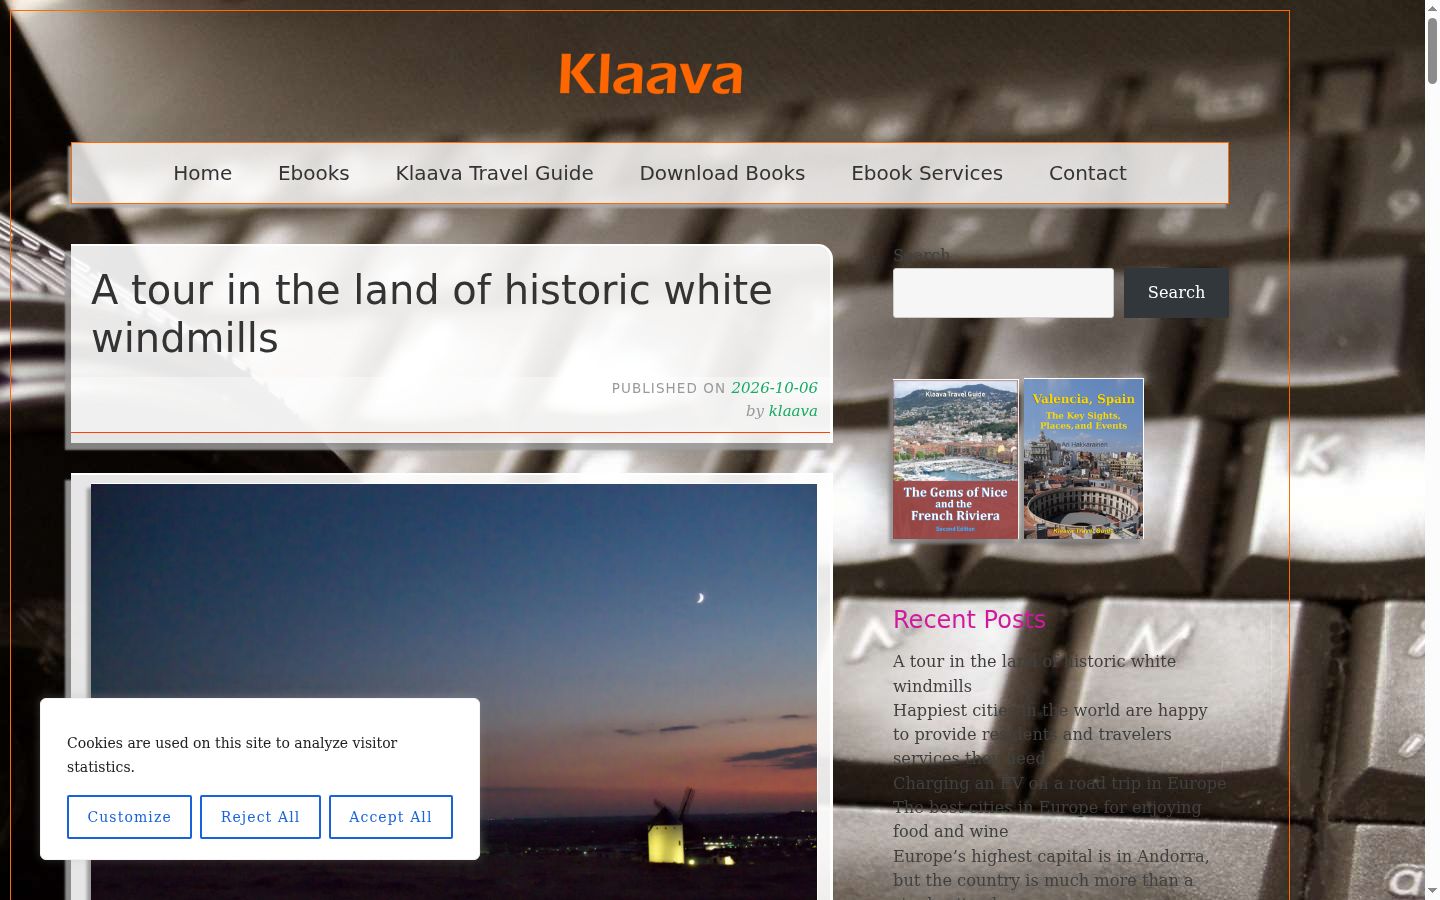Click Customize in cookie banner
The image size is (1440, 900).
click(129, 817)
